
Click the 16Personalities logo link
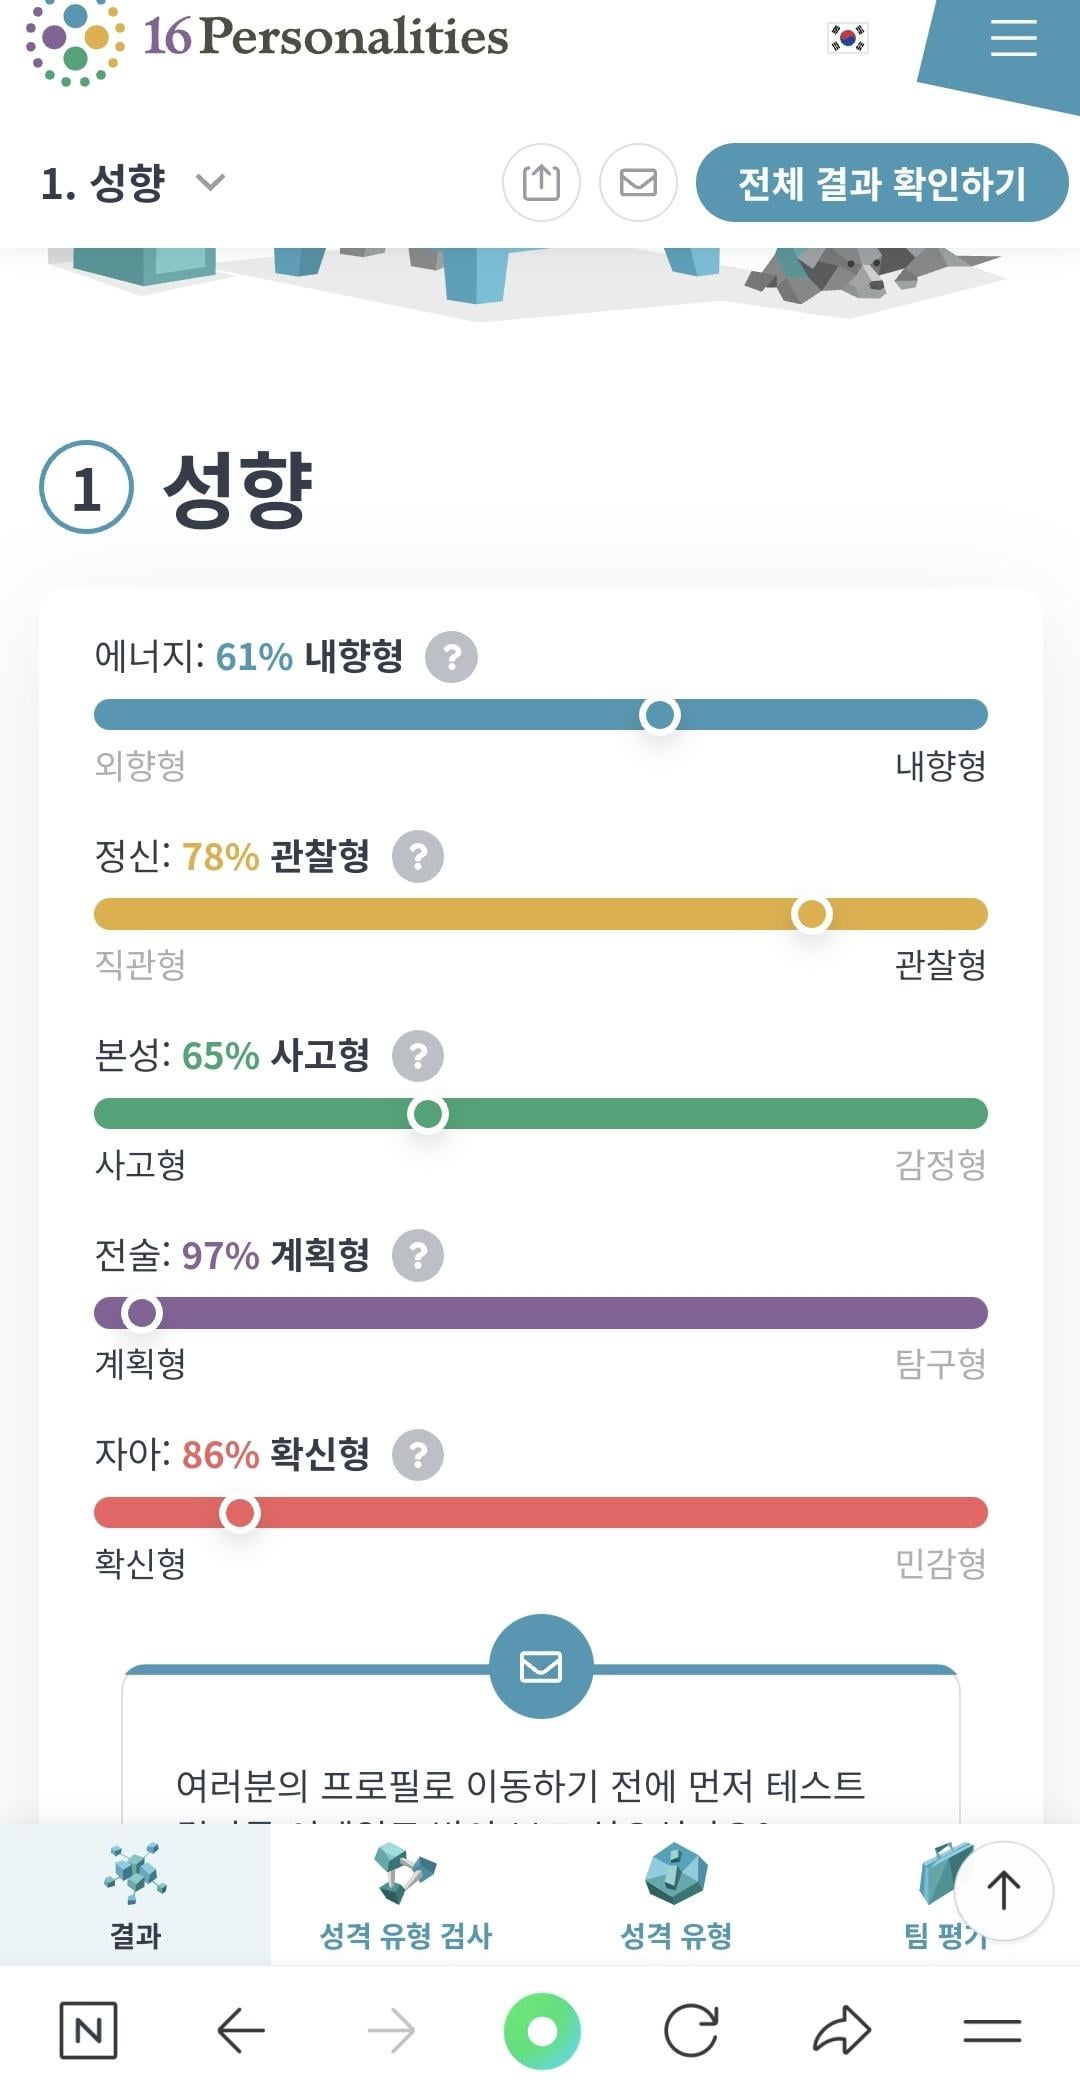267,40
